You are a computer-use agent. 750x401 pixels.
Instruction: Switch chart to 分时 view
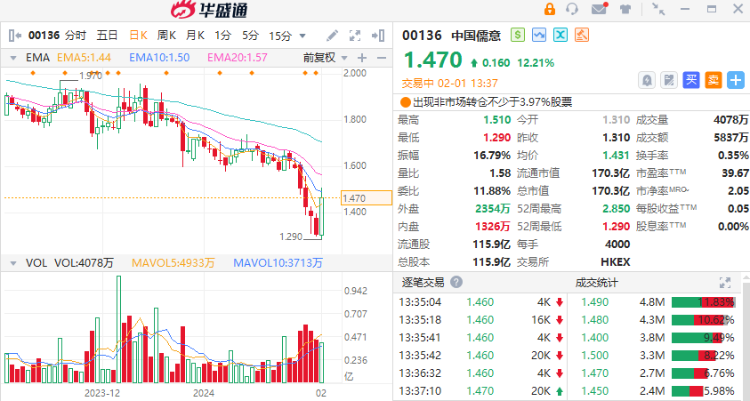pos(76,35)
